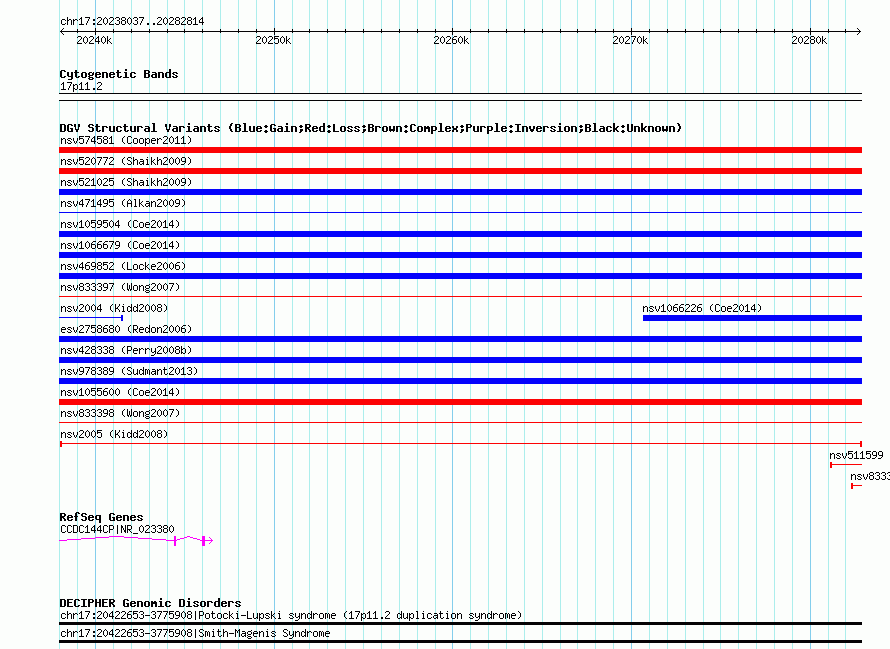Click the blue gain bar under nsv1059504
Screen dimensions: 890x649
[460, 234]
